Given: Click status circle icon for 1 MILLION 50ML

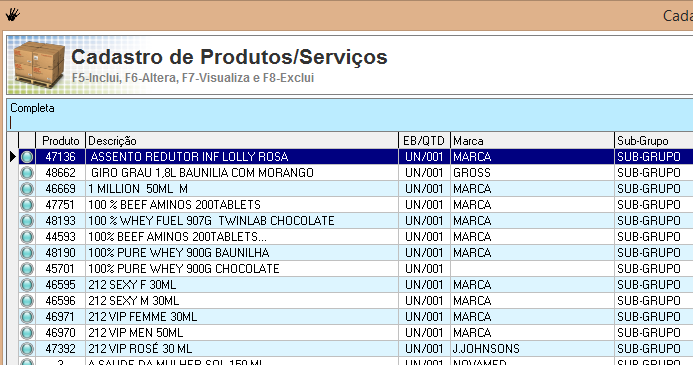Looking at the screenshot, I should (x=27, y=189).
